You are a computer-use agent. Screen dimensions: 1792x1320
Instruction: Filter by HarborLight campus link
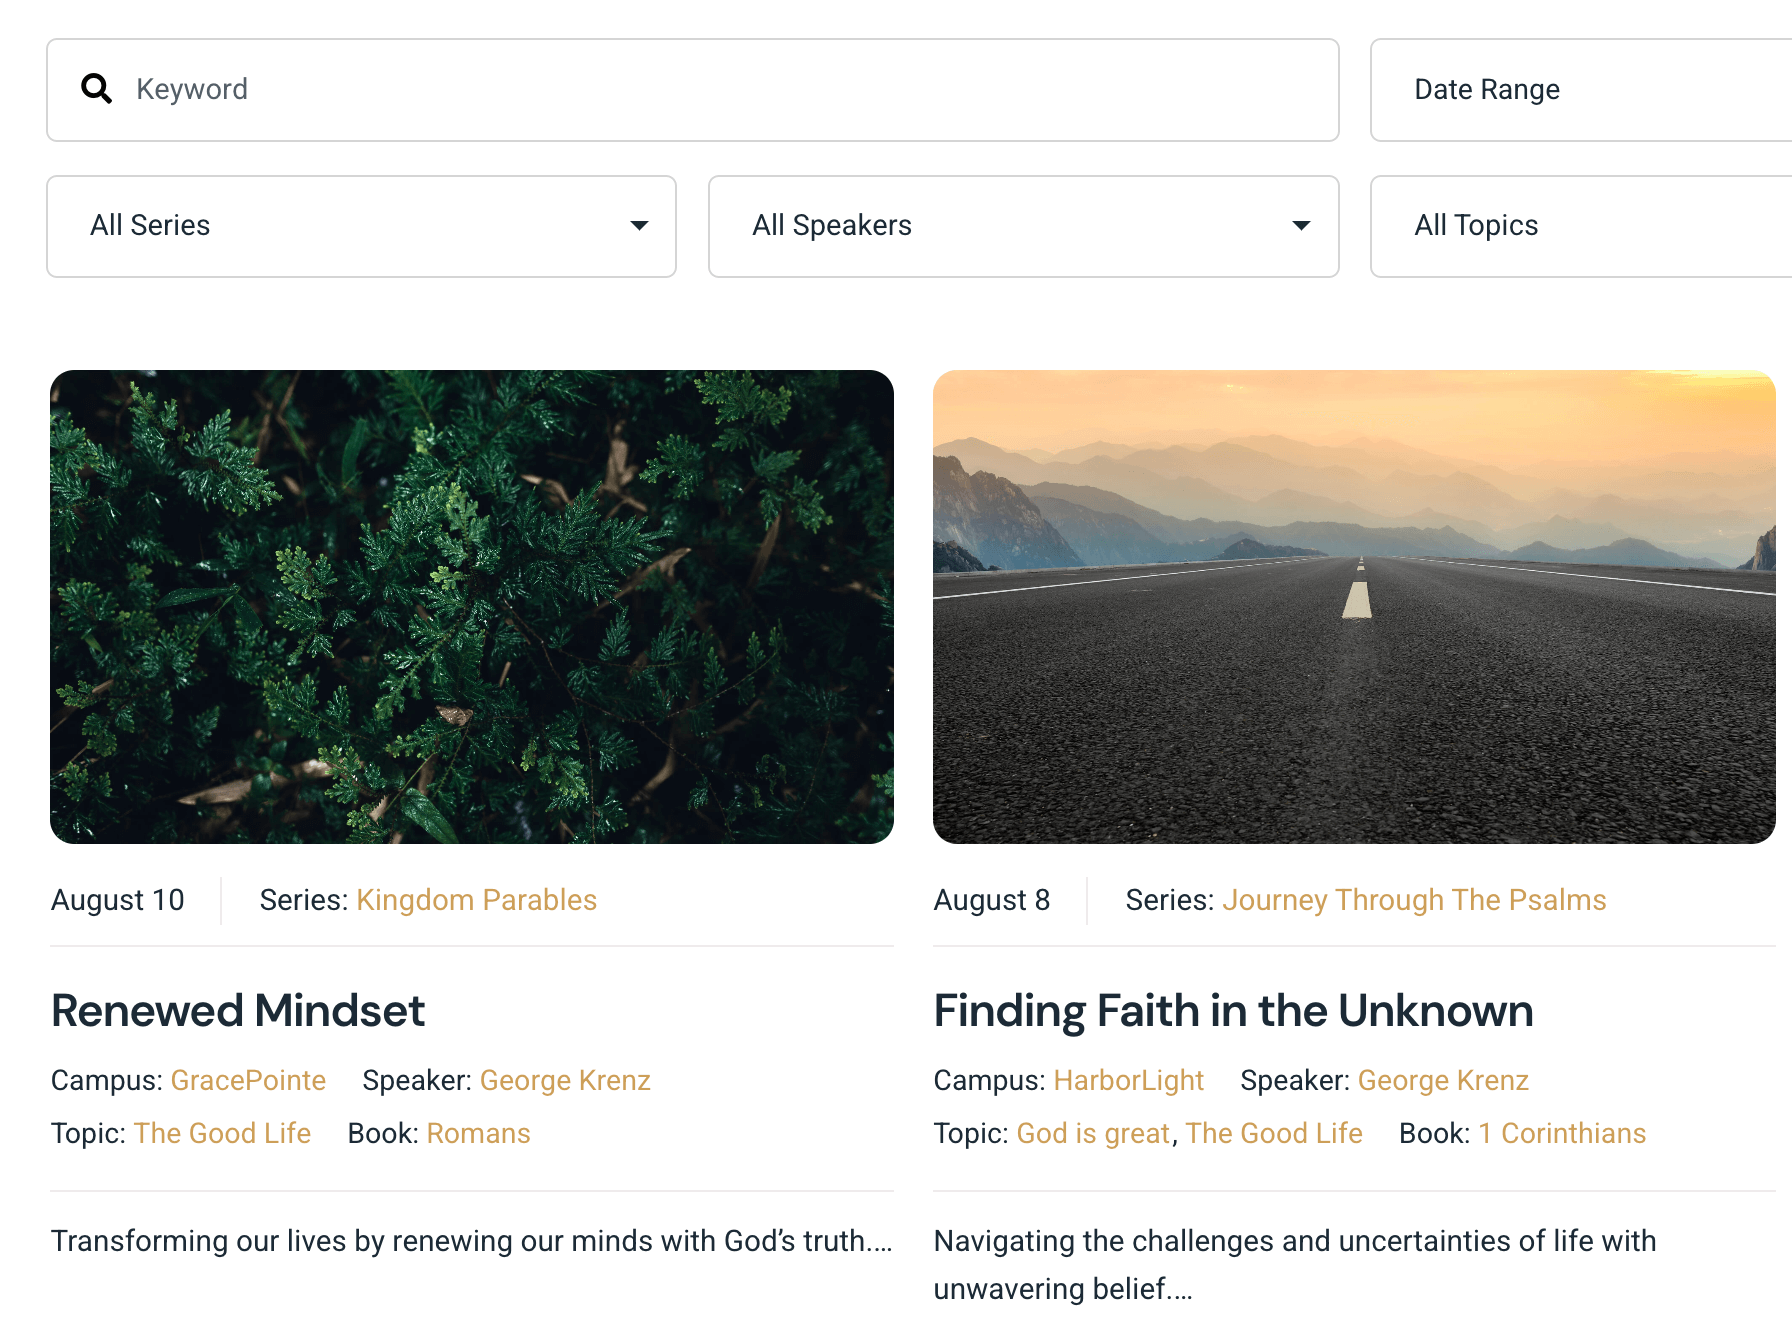coord(1128,1080)
